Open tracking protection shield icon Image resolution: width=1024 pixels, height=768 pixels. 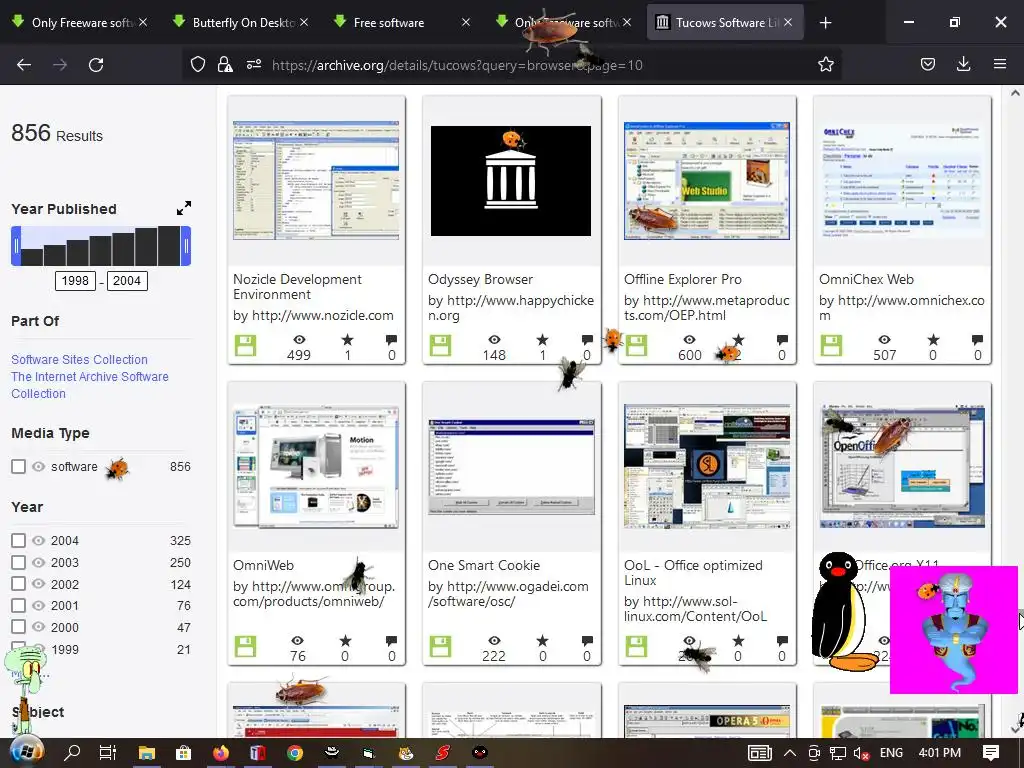(198, 64)
